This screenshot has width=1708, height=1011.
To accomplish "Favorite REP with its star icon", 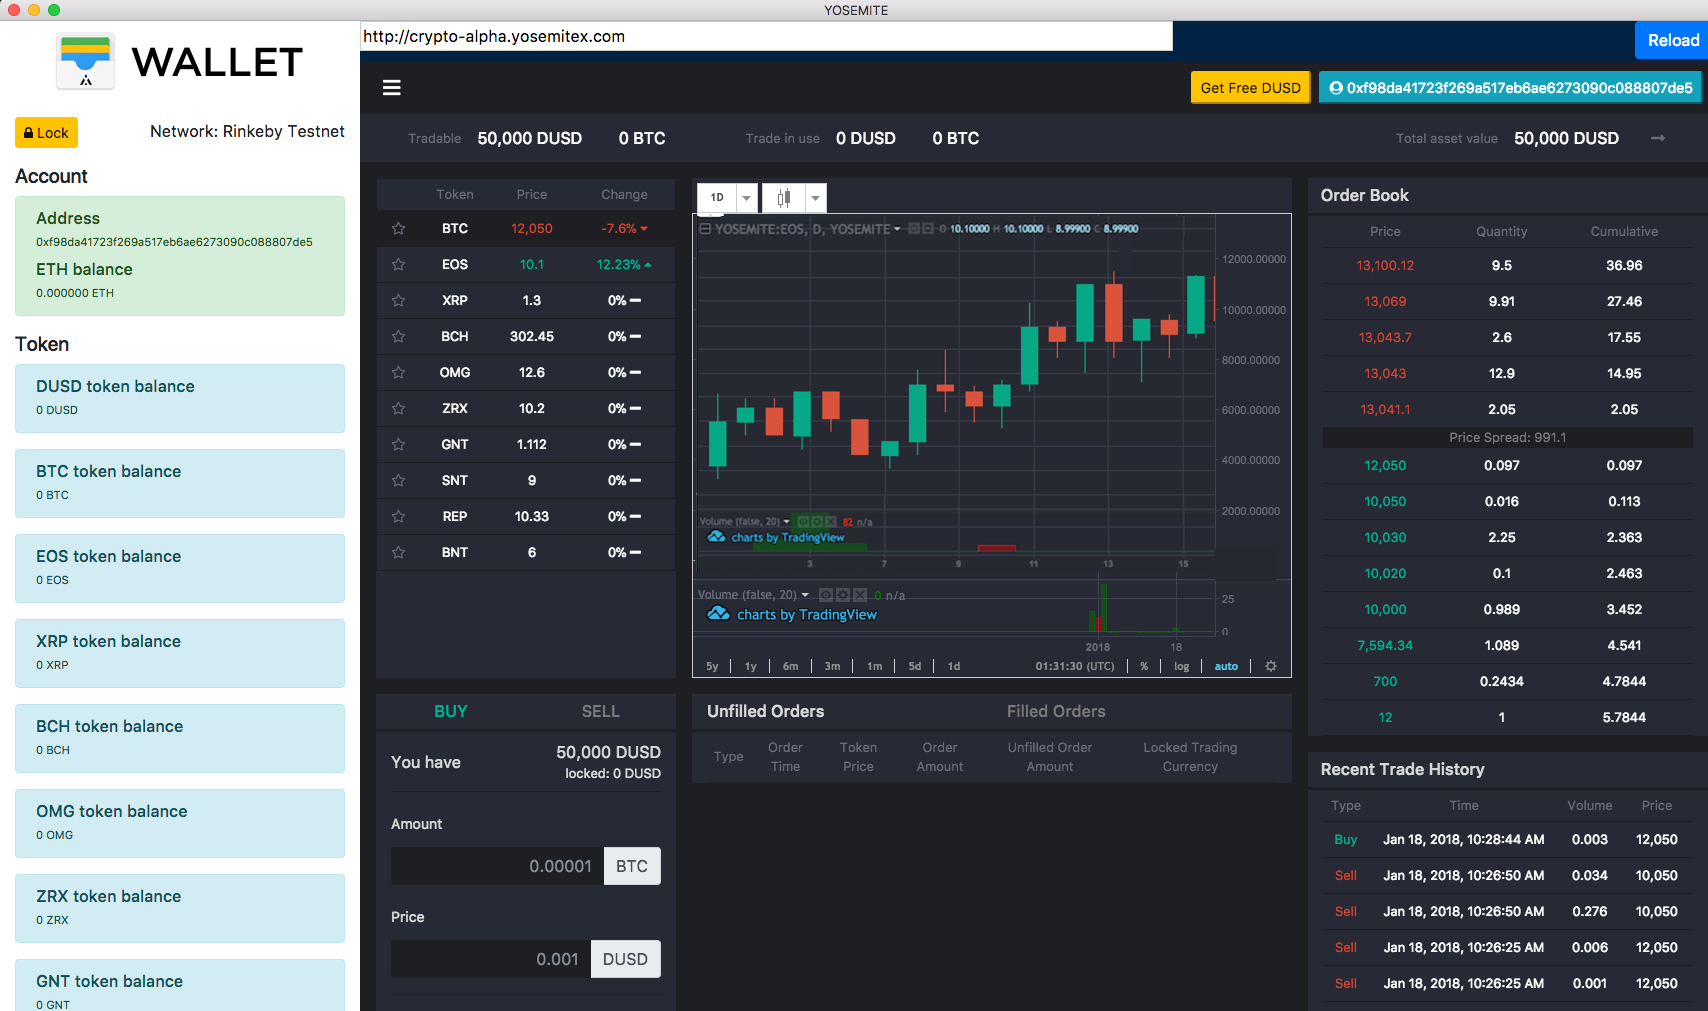I will pyautogui.click(x=398, y=517).
